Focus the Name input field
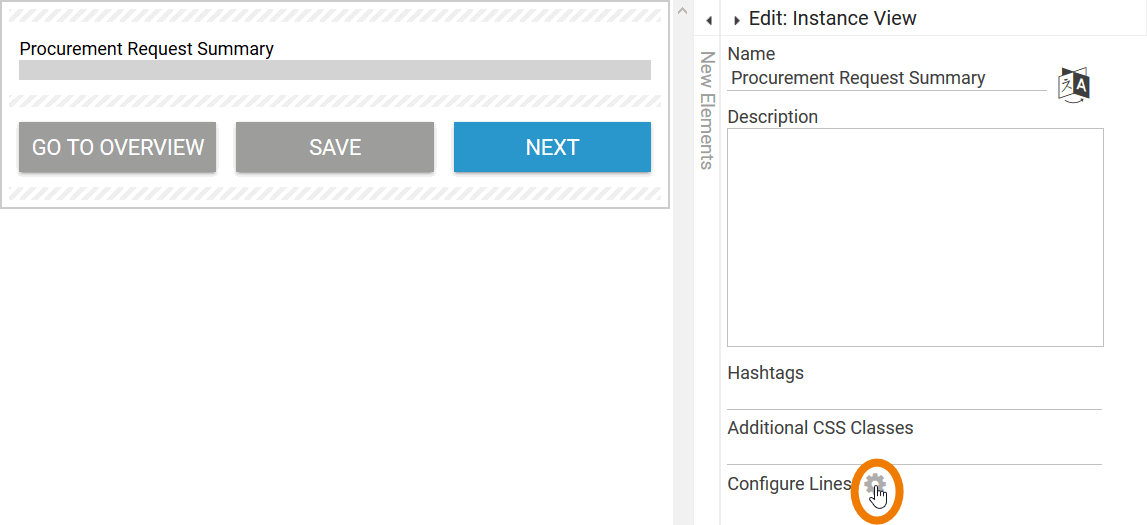The width and height of the screenshot is (1147, 525). pos(886,78)
